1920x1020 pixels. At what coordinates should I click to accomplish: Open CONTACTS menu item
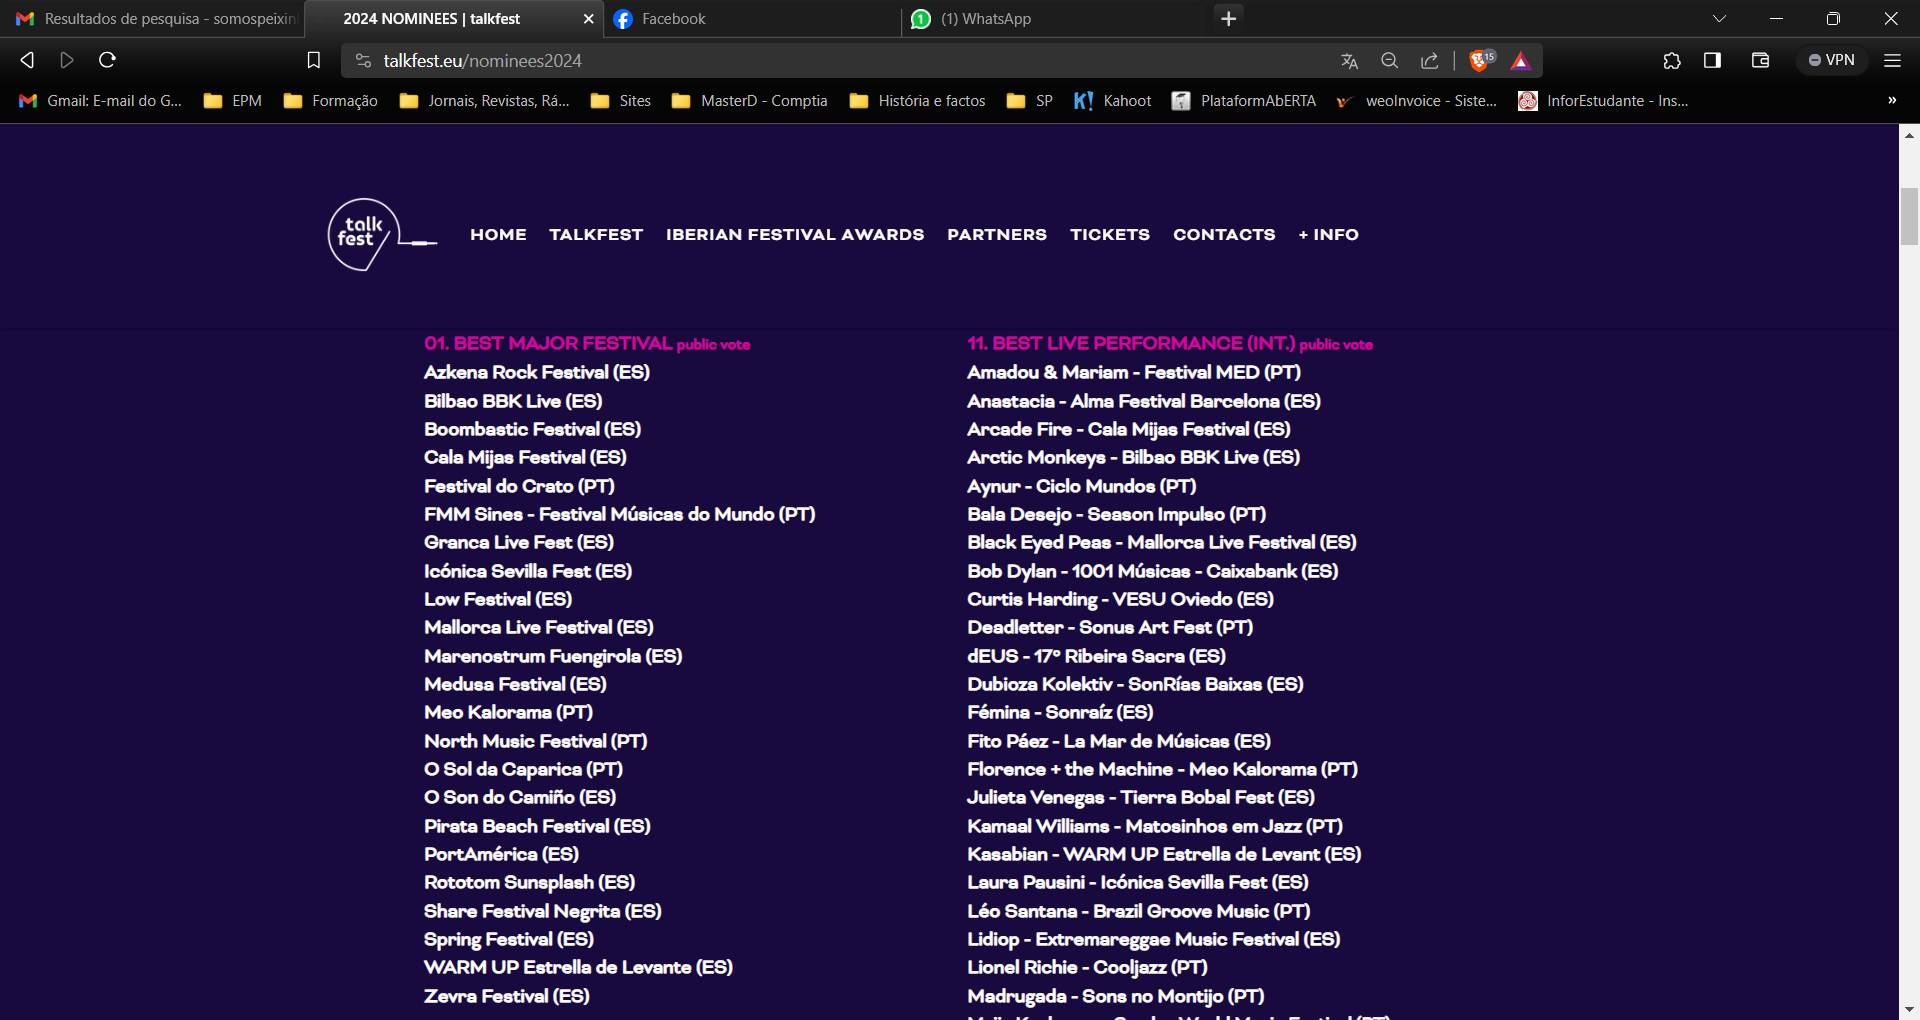tap(1224, 235)
